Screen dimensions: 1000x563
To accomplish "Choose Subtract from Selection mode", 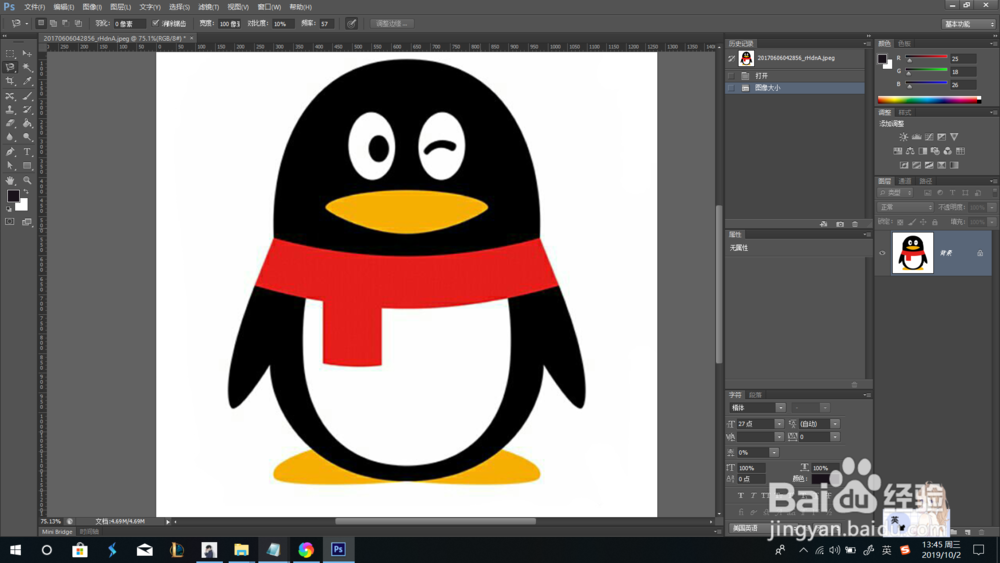I will coord(66,24).
